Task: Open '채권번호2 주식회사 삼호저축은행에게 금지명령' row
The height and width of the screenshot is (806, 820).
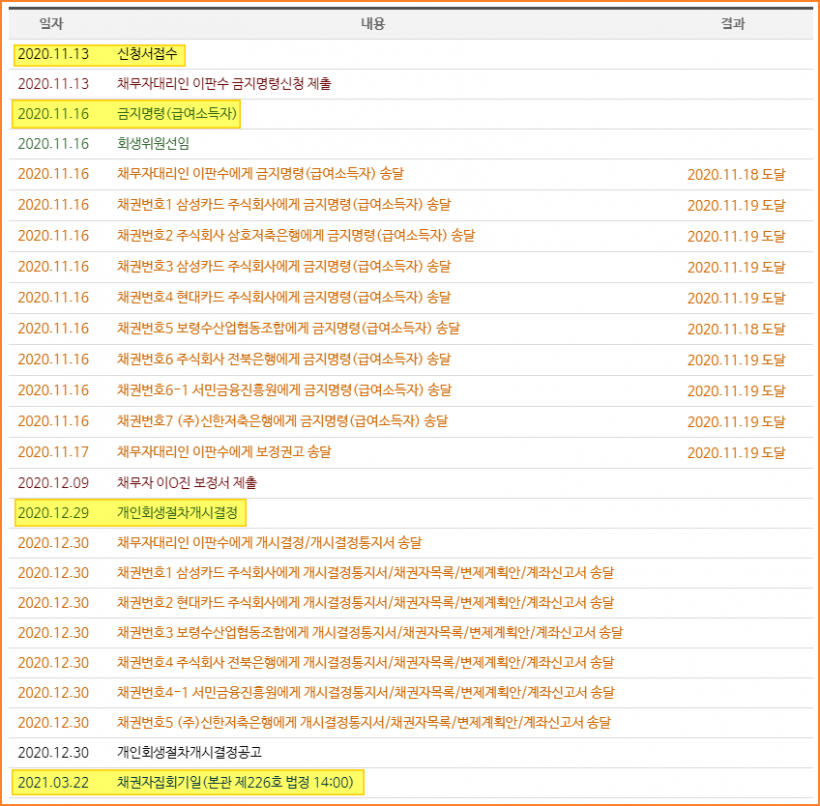Action: tap(295, 235)
